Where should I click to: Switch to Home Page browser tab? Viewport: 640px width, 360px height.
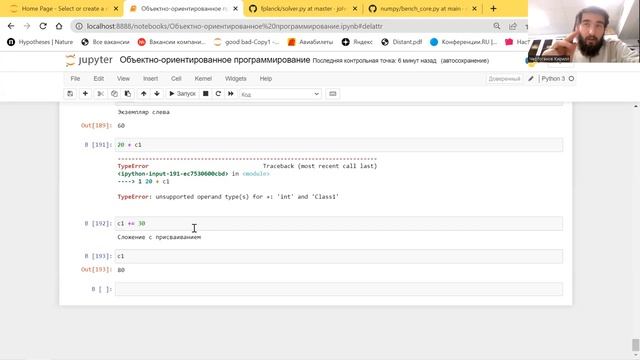(x=62, y=9)
